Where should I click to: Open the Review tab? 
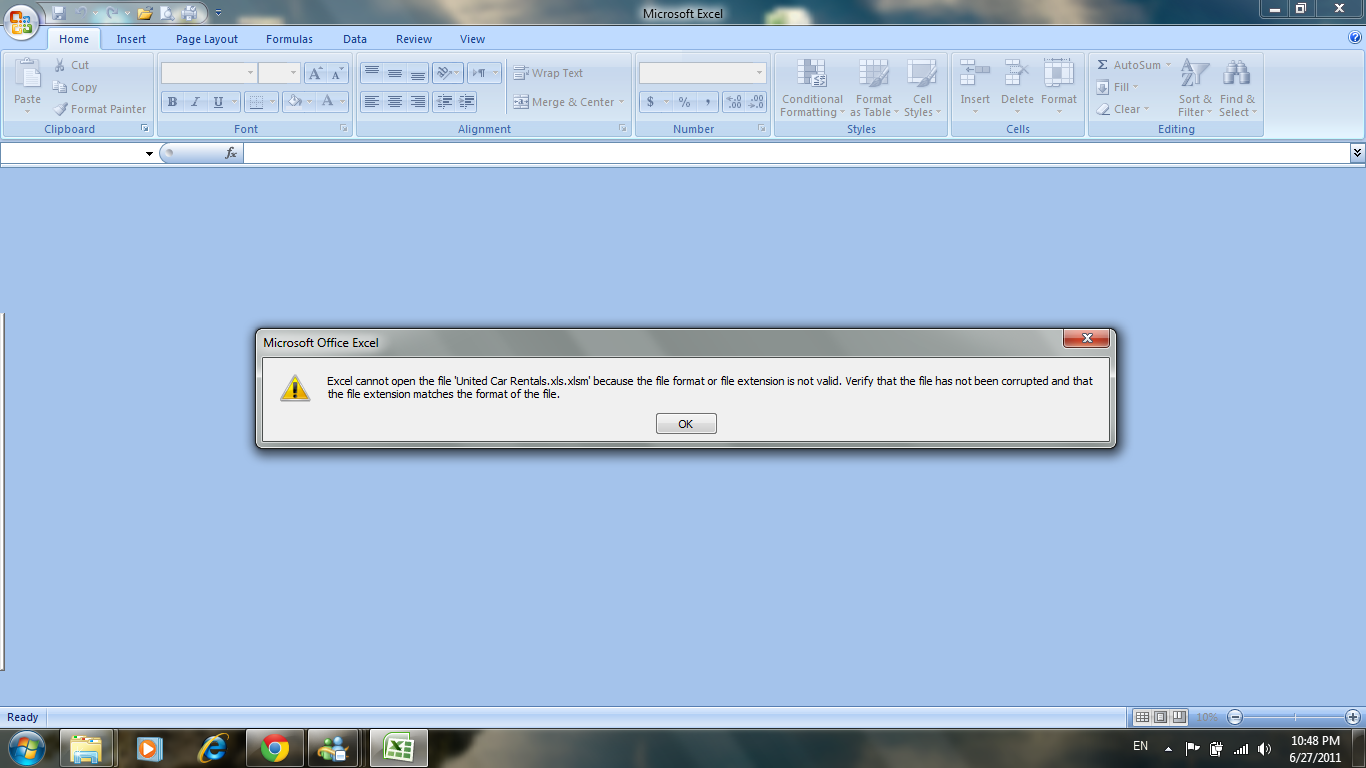tap(414, 39)
